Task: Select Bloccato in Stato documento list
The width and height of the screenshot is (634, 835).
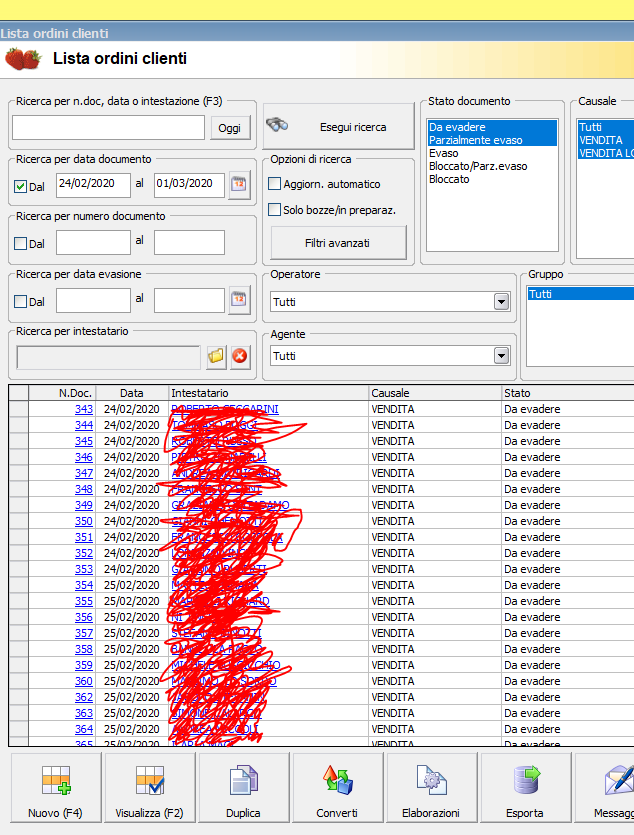Action: pos(492,179)
